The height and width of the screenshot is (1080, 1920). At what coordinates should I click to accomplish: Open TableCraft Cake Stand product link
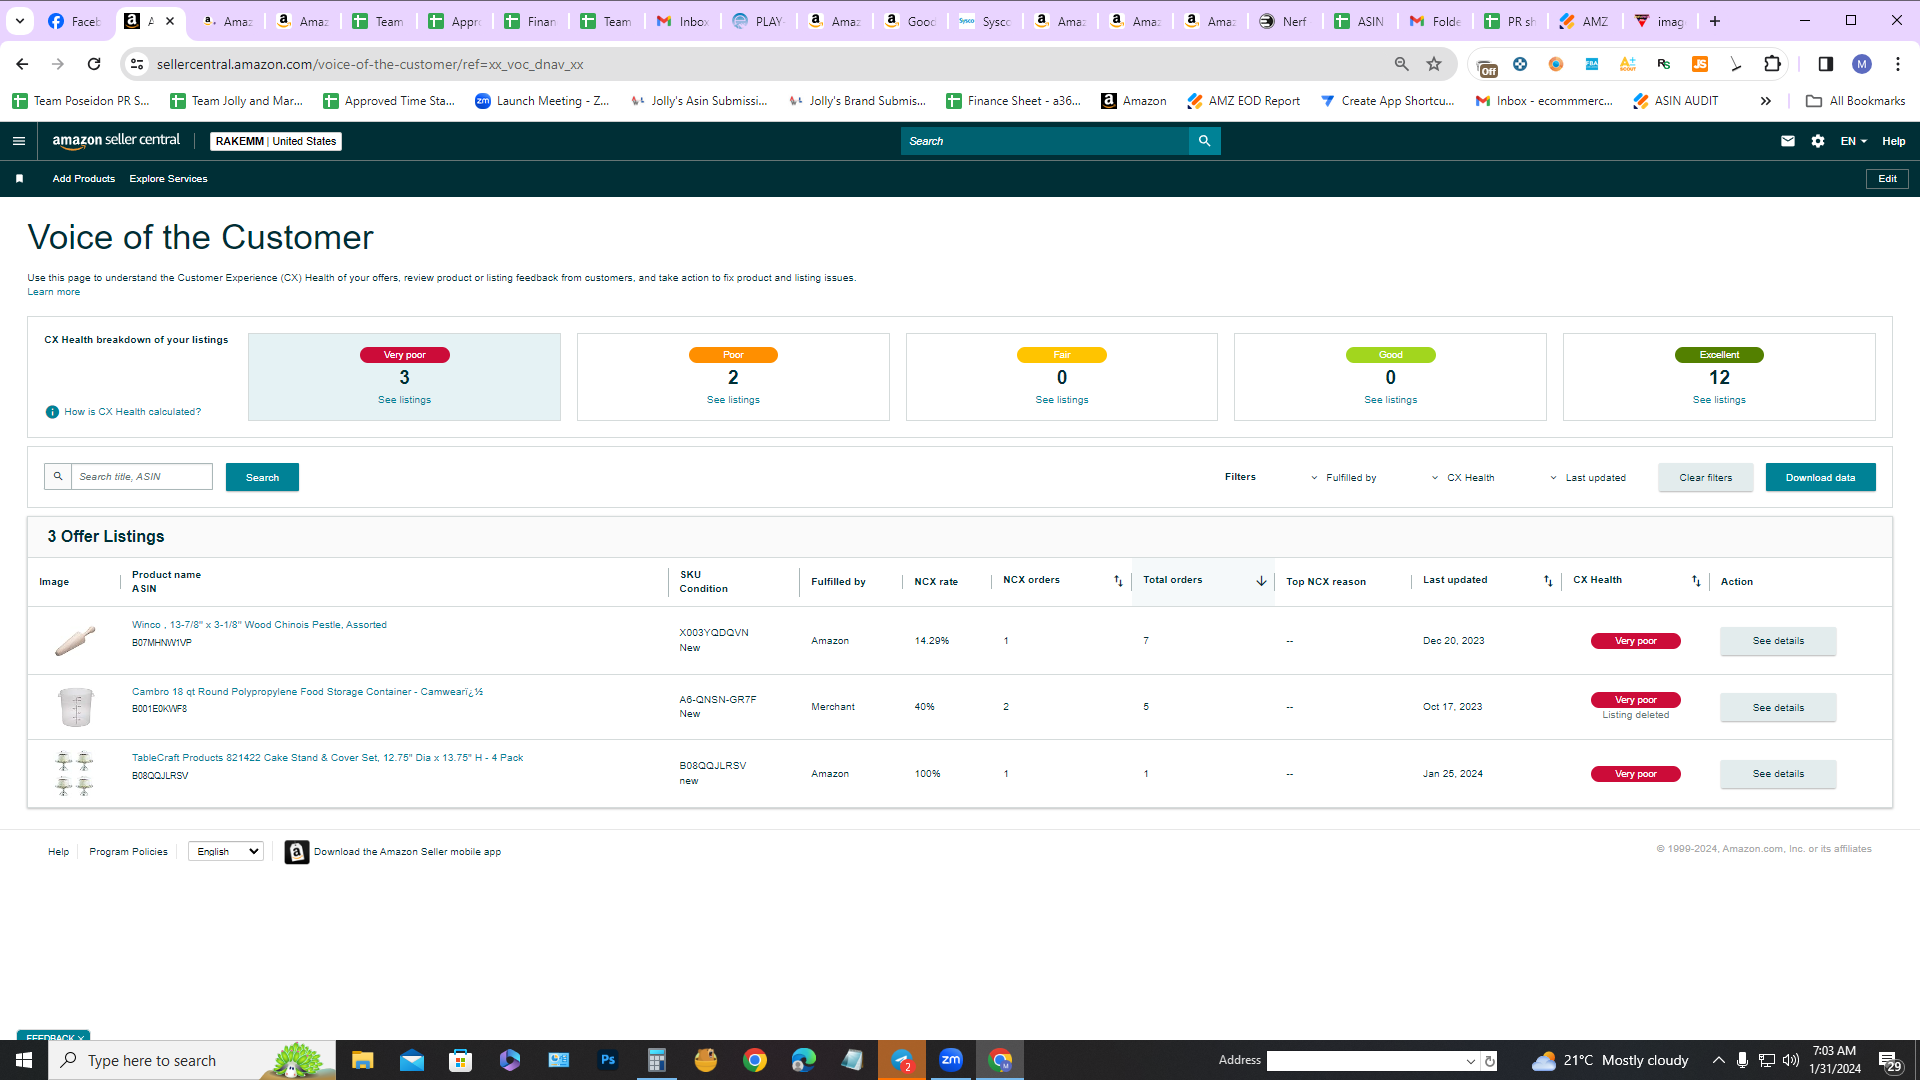pos(327,758)
